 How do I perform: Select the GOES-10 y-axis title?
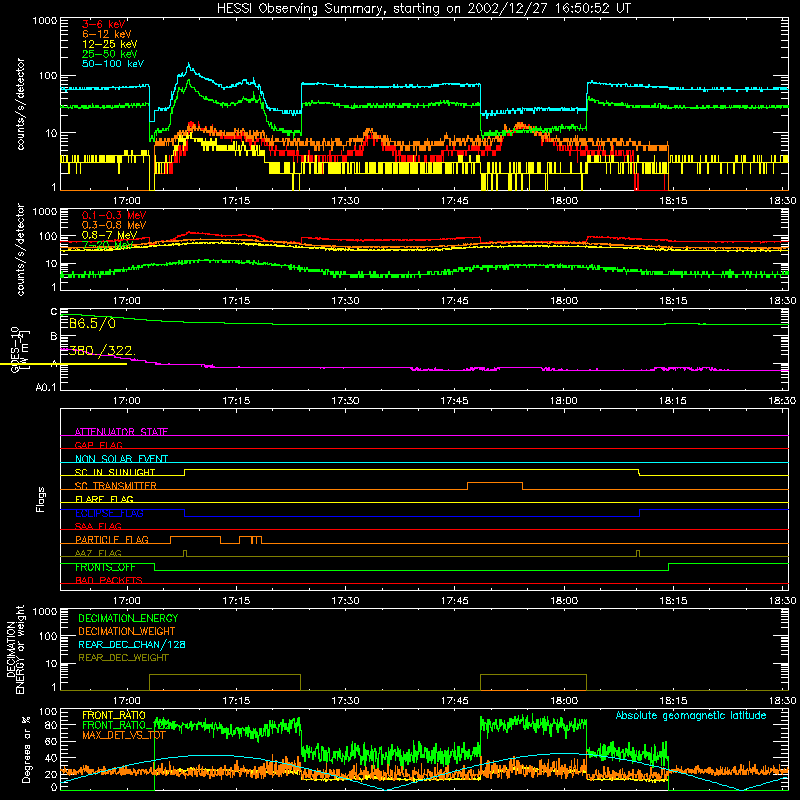point(19,351)
